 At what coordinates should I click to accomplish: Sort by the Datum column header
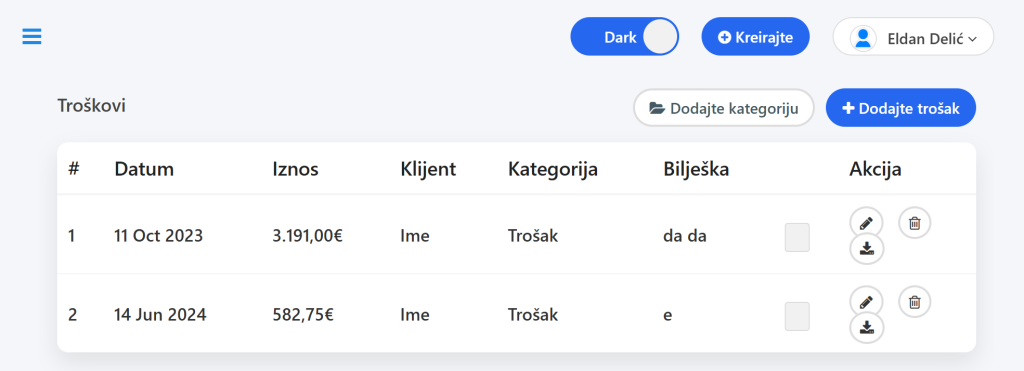click(144, 169)
